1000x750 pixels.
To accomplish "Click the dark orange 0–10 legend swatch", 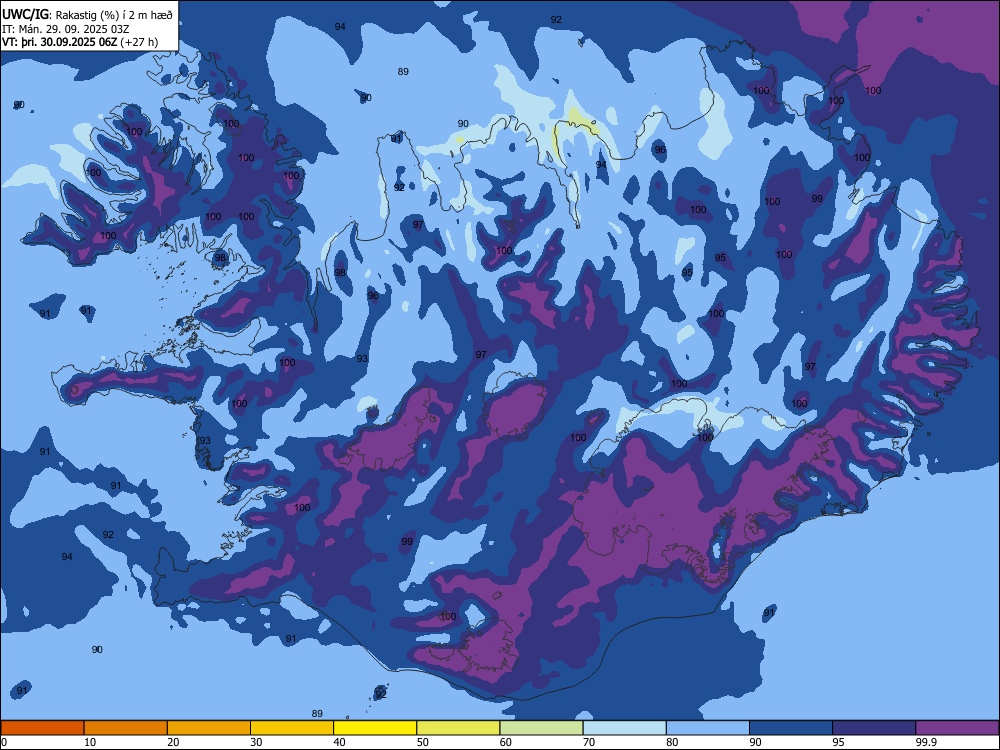I will tap(42, 728).
